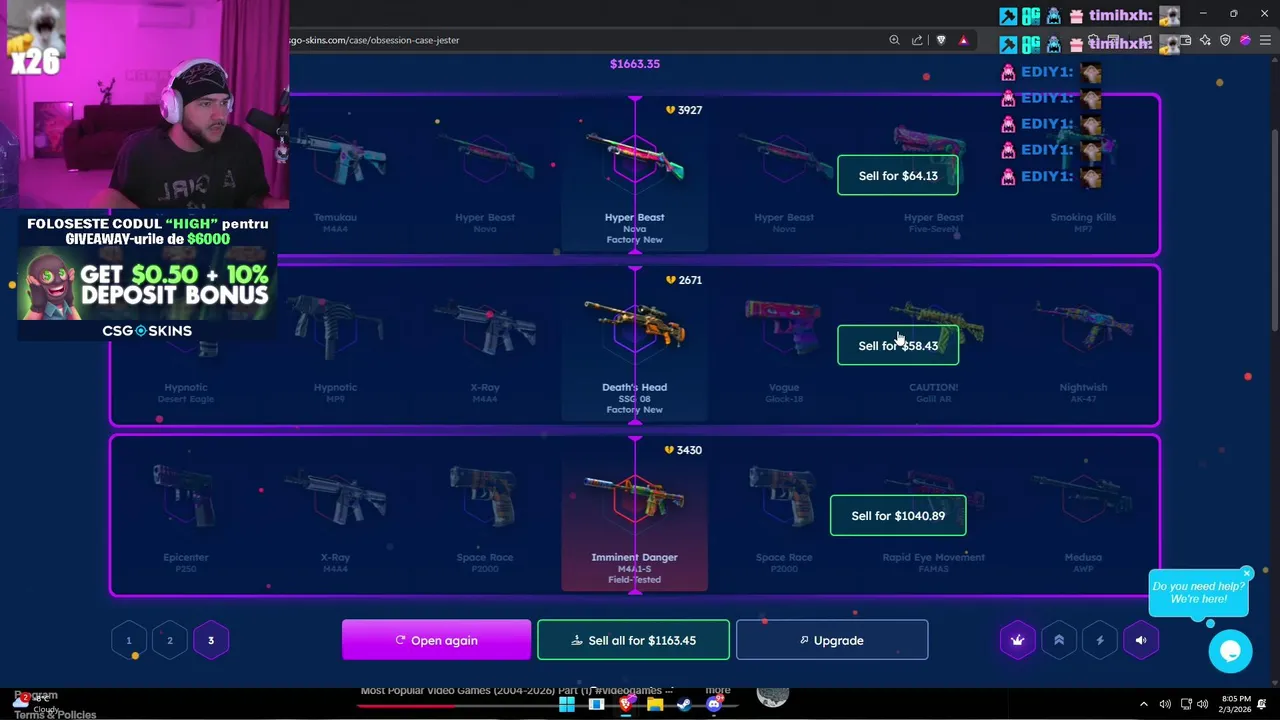Image resolution: width=1280 pixels, height=720 pixels.
Task: Open the Brave VPN shield icon
Action: [x=1225, y=40]
